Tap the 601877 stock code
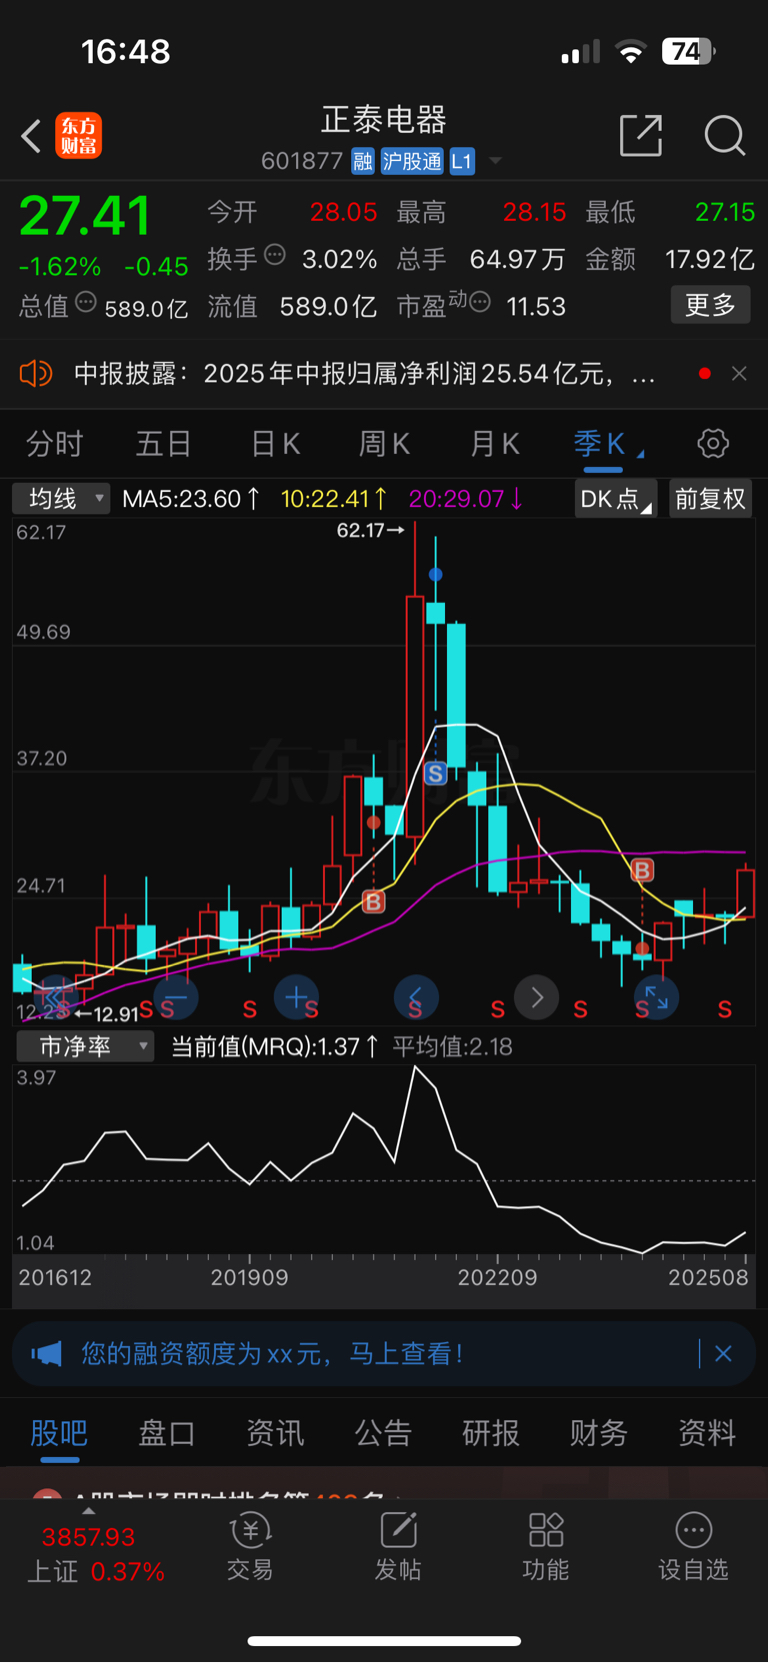 coord(302,161)
